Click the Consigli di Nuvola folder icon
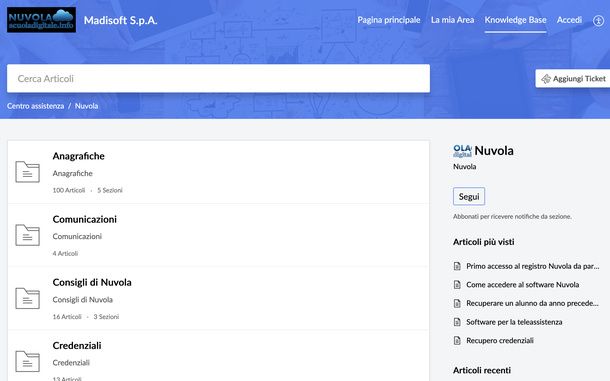This screenshot has width=610, height=381. tap(27, 298)
